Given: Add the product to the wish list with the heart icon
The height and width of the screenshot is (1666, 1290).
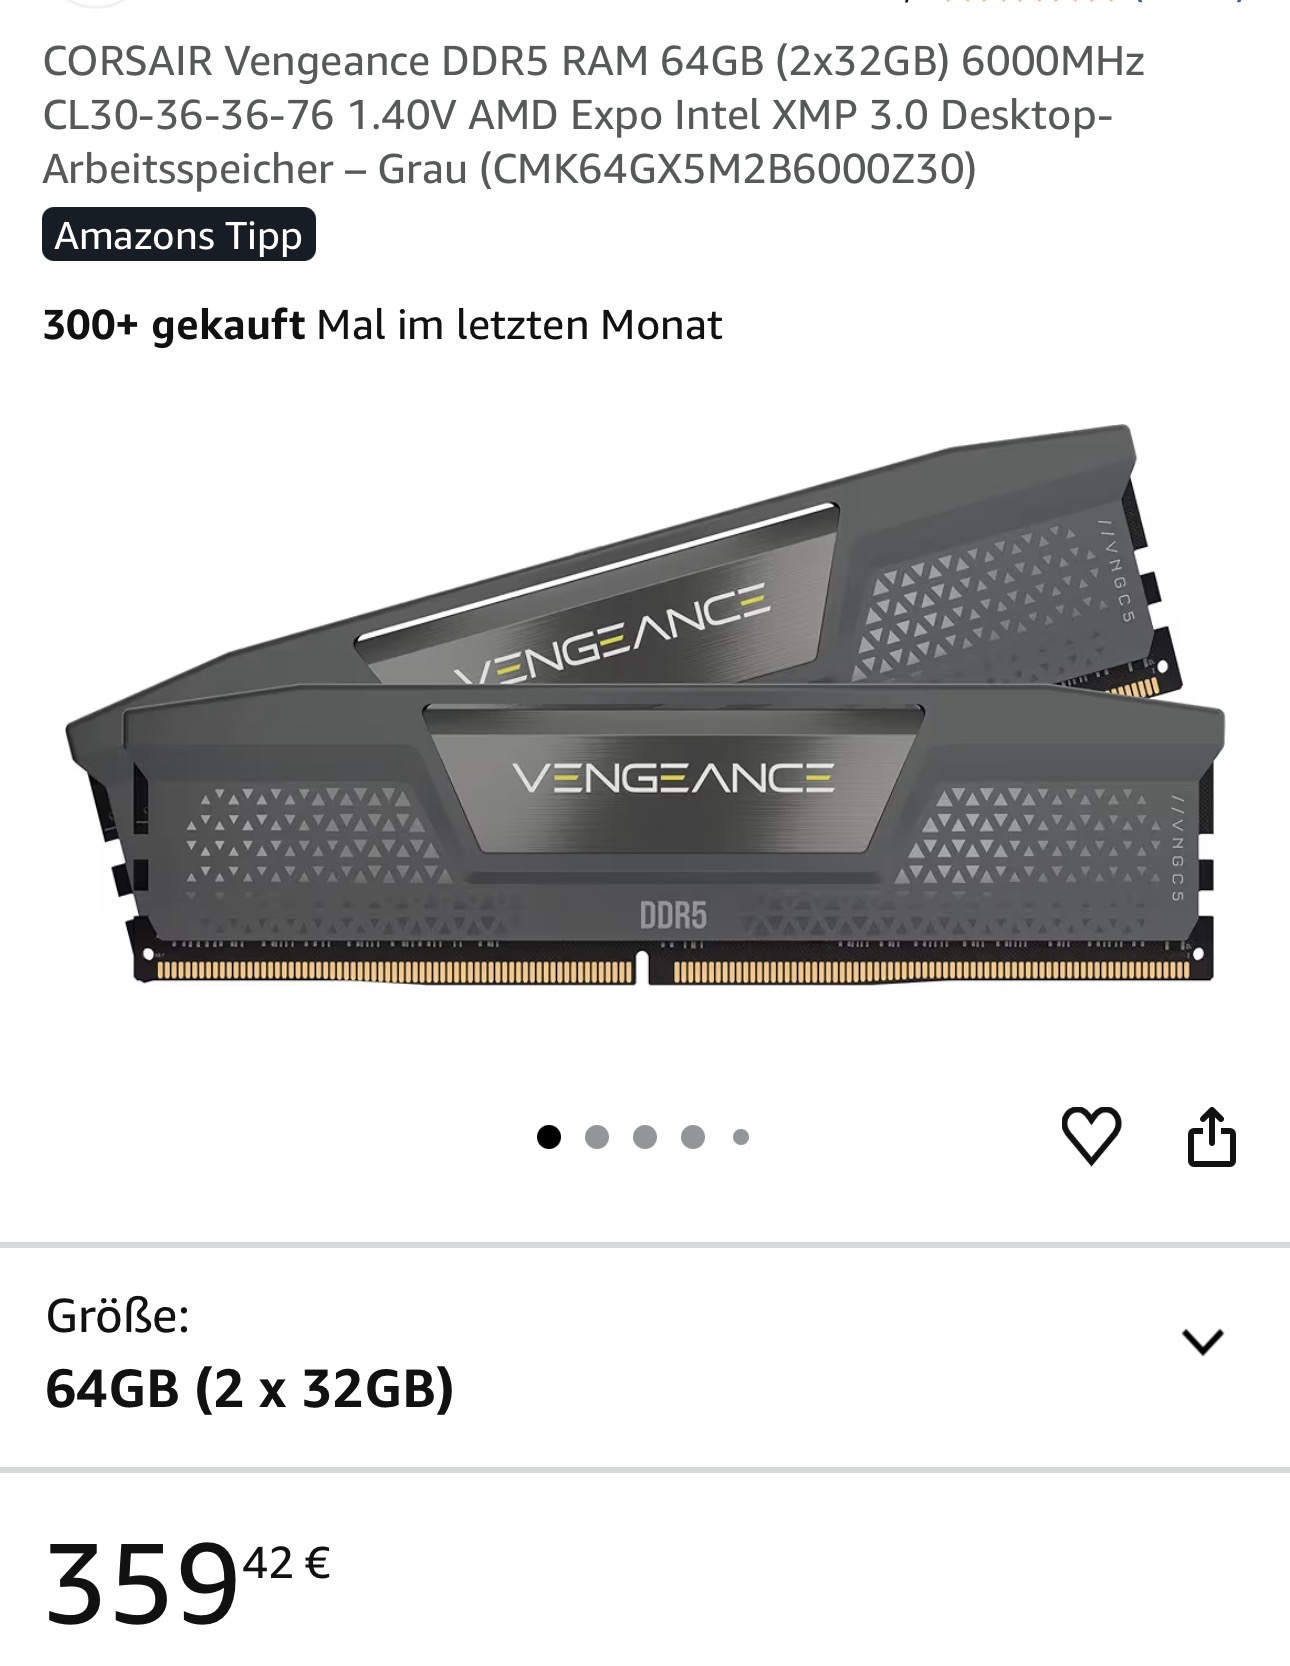Looking at the screenshot, I should 1090,1136.
